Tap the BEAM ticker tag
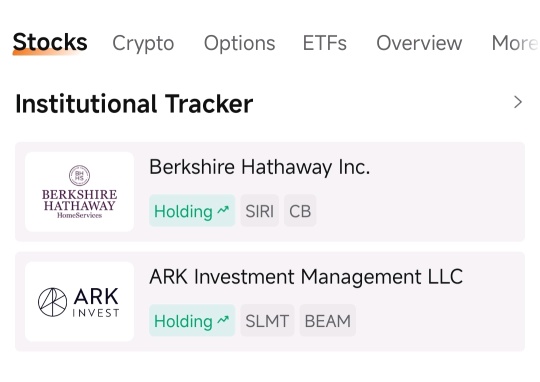This screenshot has width=540, height=382. (x=328, y=321)
